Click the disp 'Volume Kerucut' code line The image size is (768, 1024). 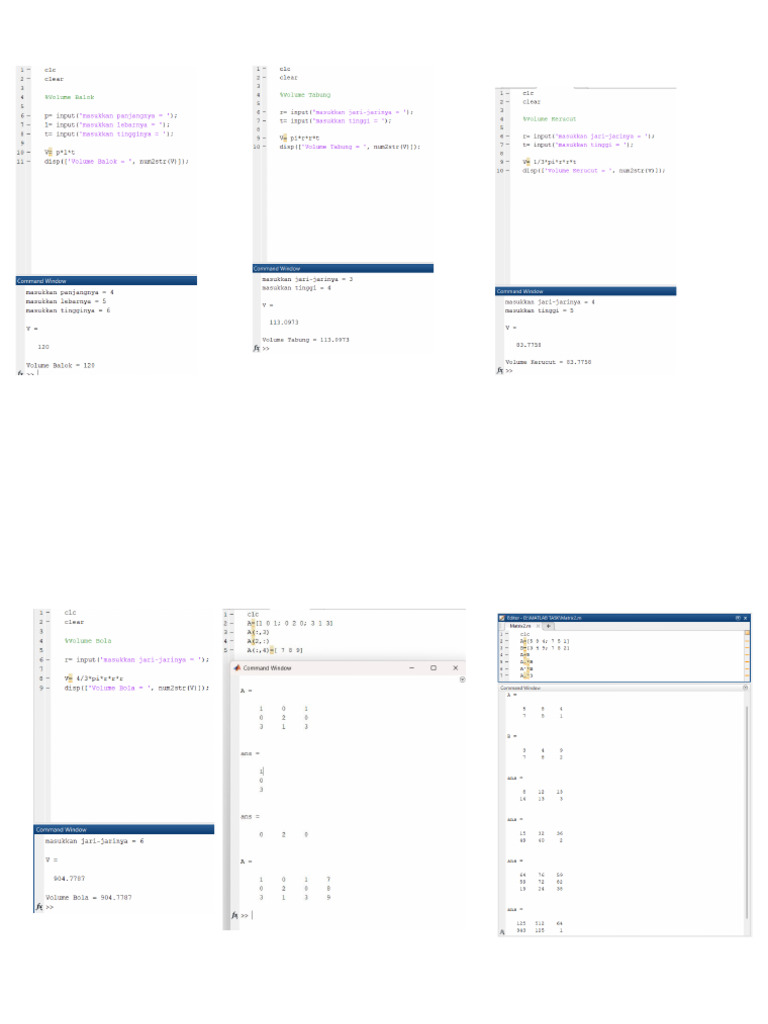click(x=594, y=170)
